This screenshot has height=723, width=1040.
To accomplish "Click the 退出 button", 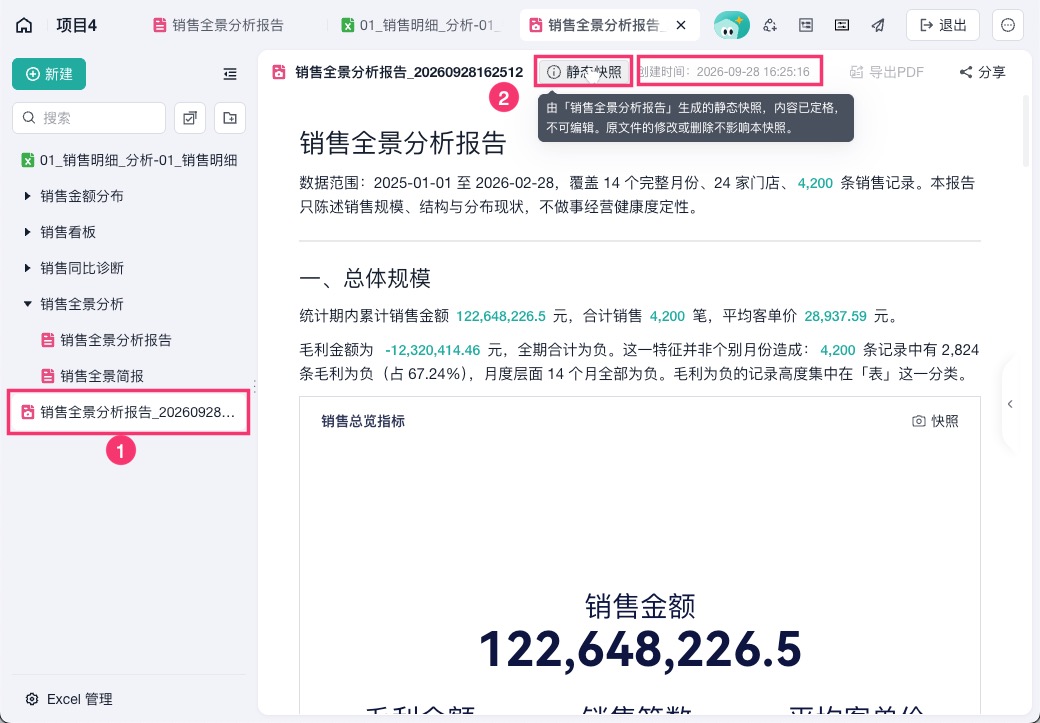I will (942, 25).
